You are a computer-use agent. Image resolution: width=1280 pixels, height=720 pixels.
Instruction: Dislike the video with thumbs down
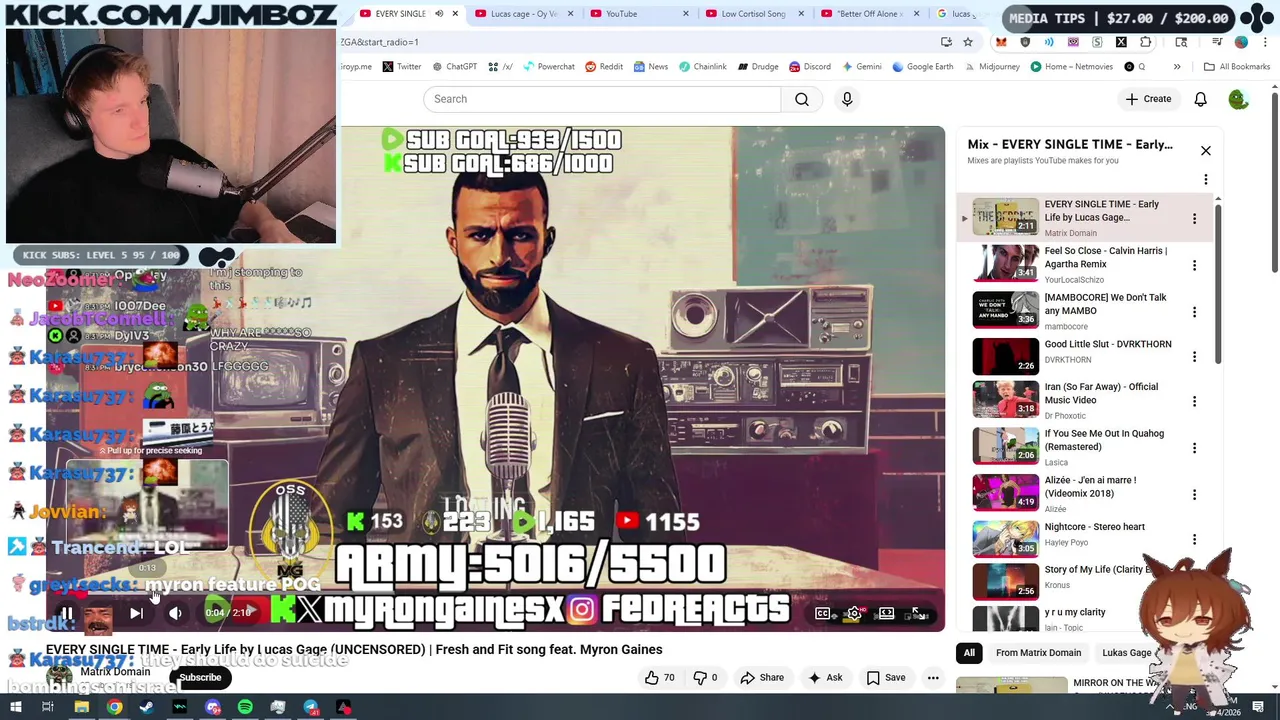(706, 678)
